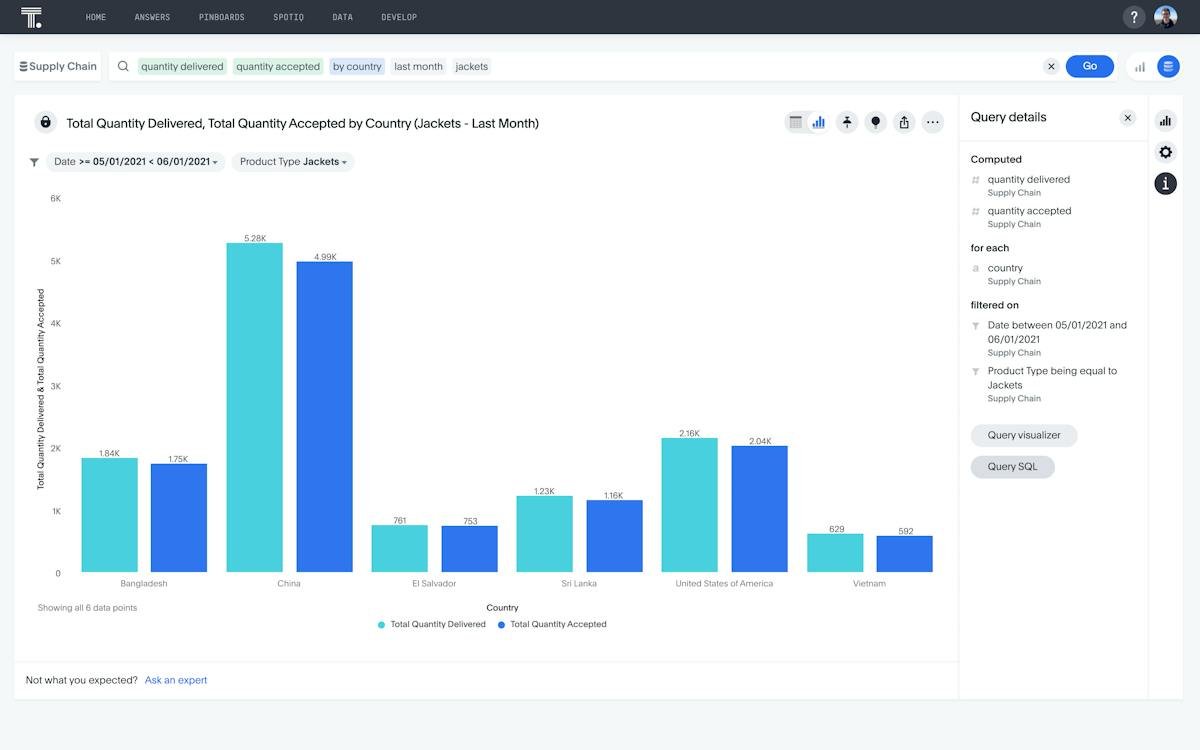Toggle Total Quantity Accepted legend swatch
This screenshot has width=1200, height=750.
(501, 625)
